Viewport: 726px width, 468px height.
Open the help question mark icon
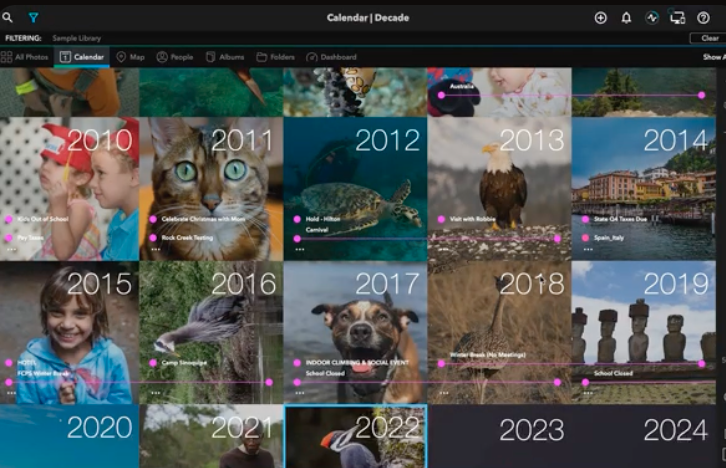[703, 18]
